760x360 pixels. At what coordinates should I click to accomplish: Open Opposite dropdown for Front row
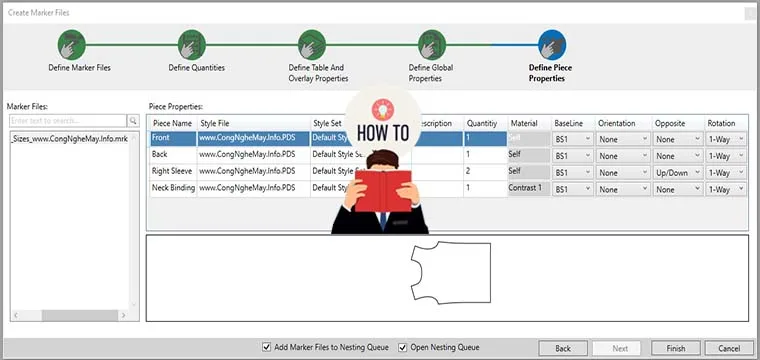pos(678,139)
